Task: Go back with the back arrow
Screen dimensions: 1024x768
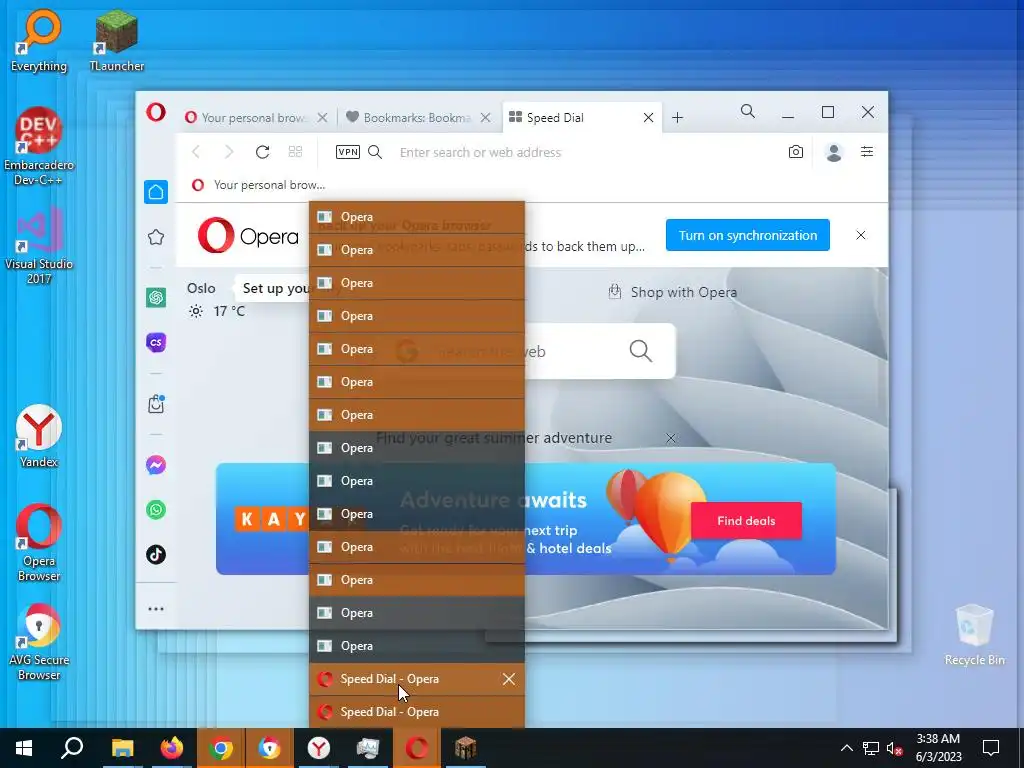Action: click(x=196, y=152)
